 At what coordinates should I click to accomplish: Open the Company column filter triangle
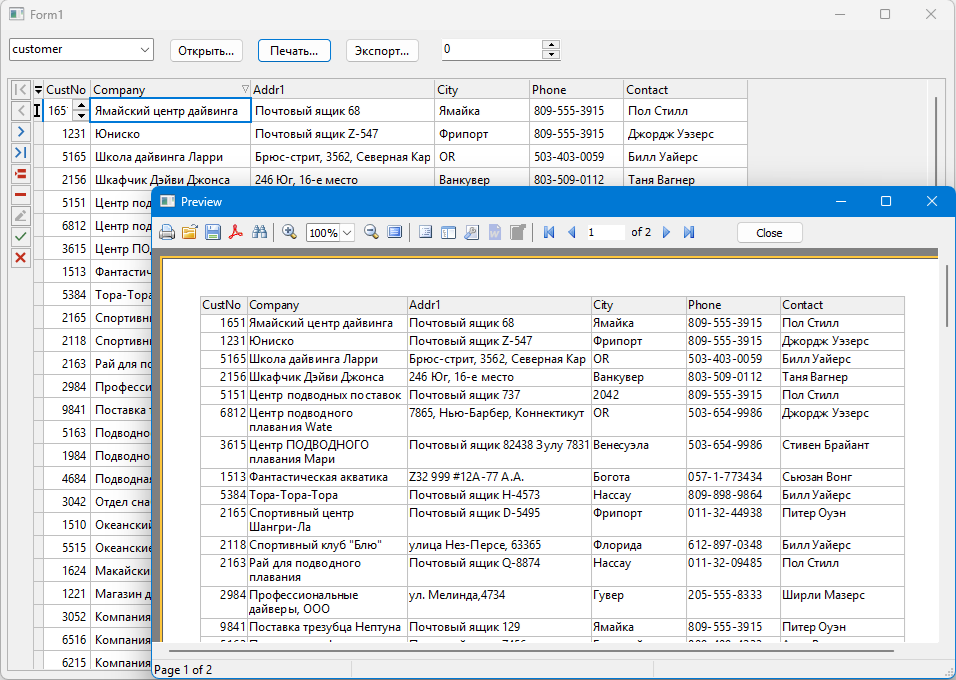[246, 89]
